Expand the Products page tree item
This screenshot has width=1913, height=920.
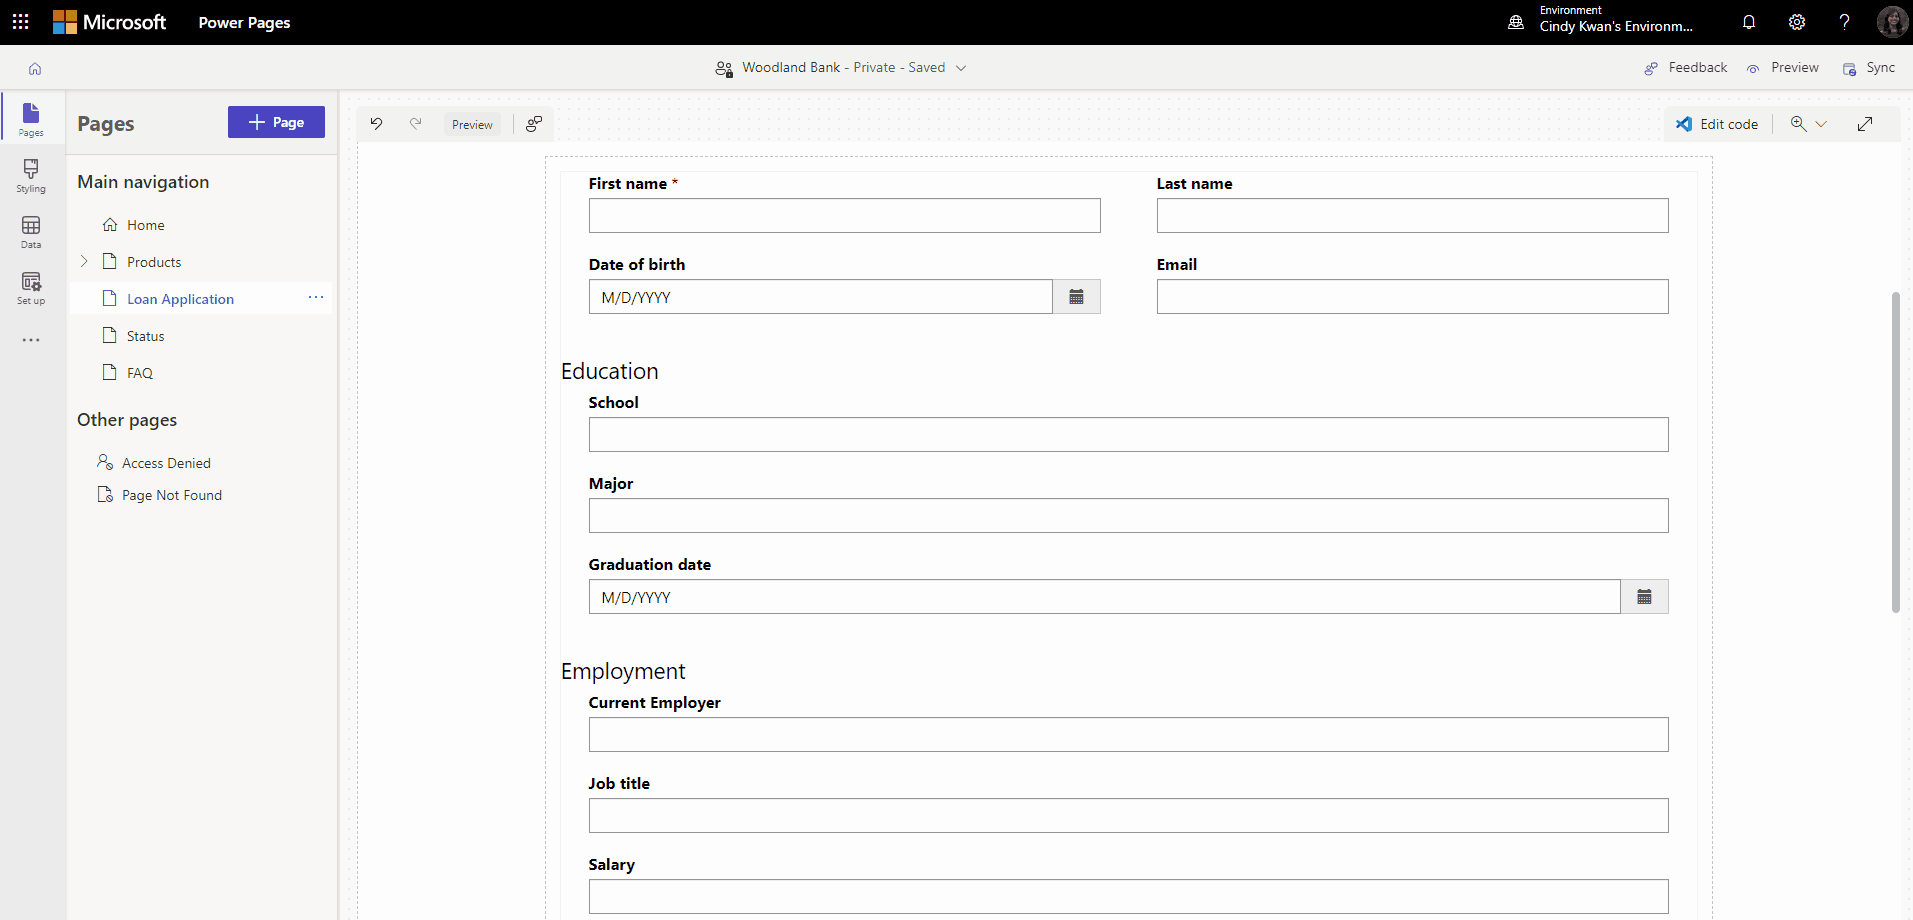click(84, 261)
